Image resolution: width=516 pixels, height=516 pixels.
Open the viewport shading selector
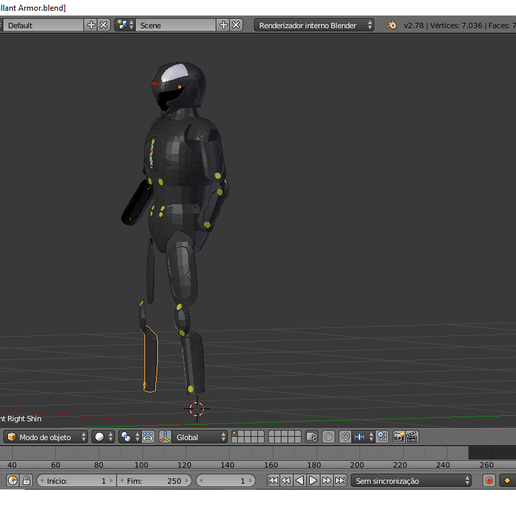(103, 437)
